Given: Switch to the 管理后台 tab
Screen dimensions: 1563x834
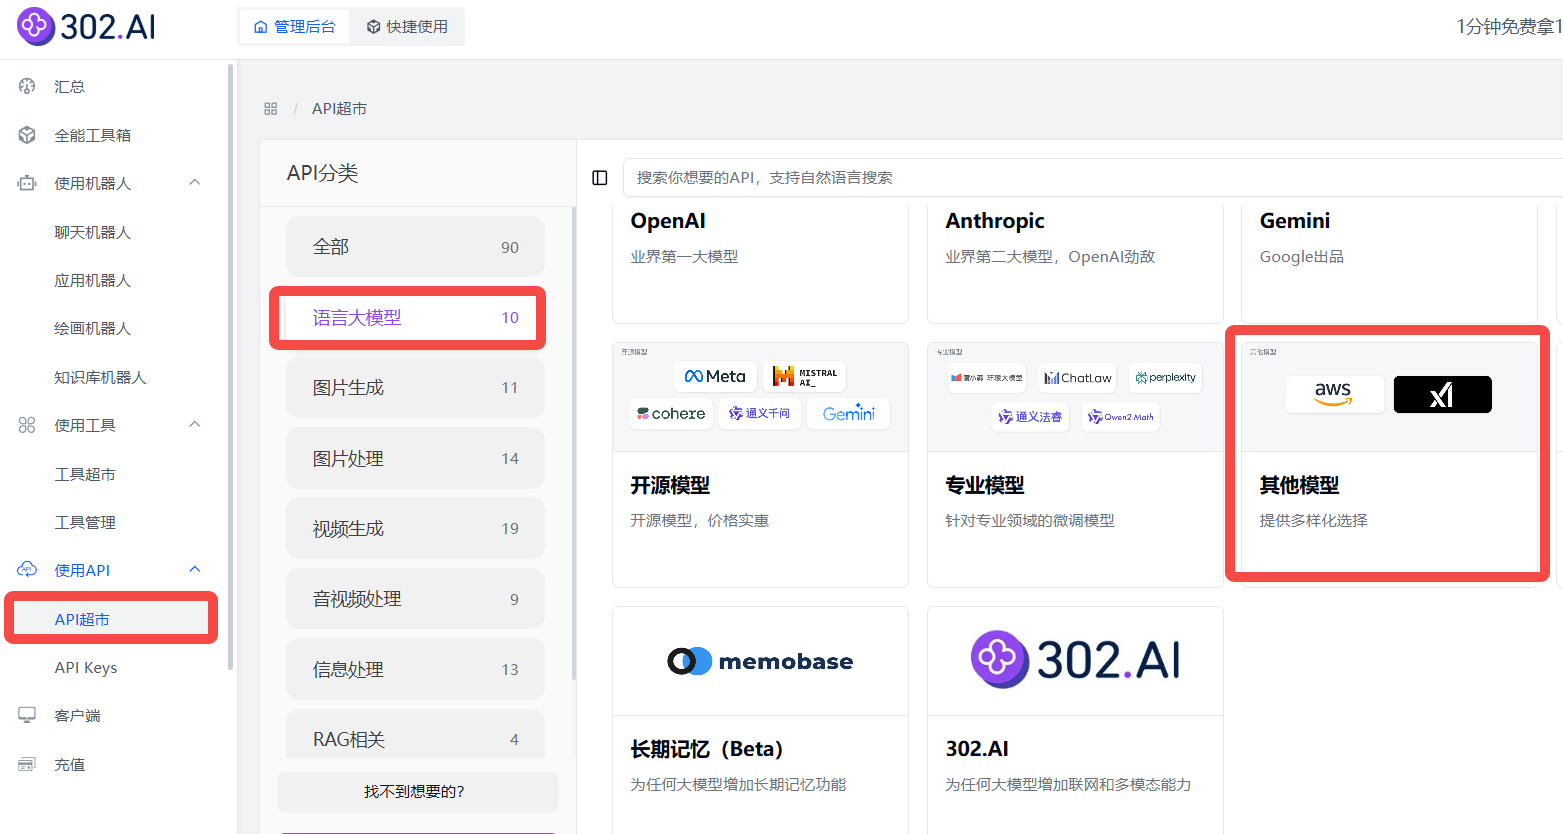Looking at the screenshot, I should (294, 26).
